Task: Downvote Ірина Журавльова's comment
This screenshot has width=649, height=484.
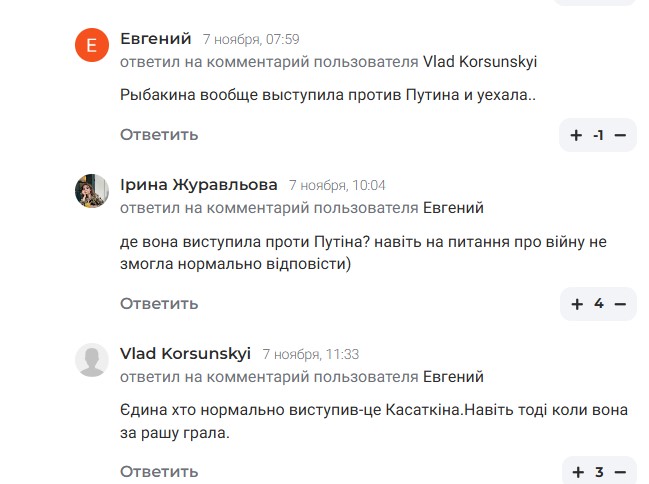Action: point(620,304)
